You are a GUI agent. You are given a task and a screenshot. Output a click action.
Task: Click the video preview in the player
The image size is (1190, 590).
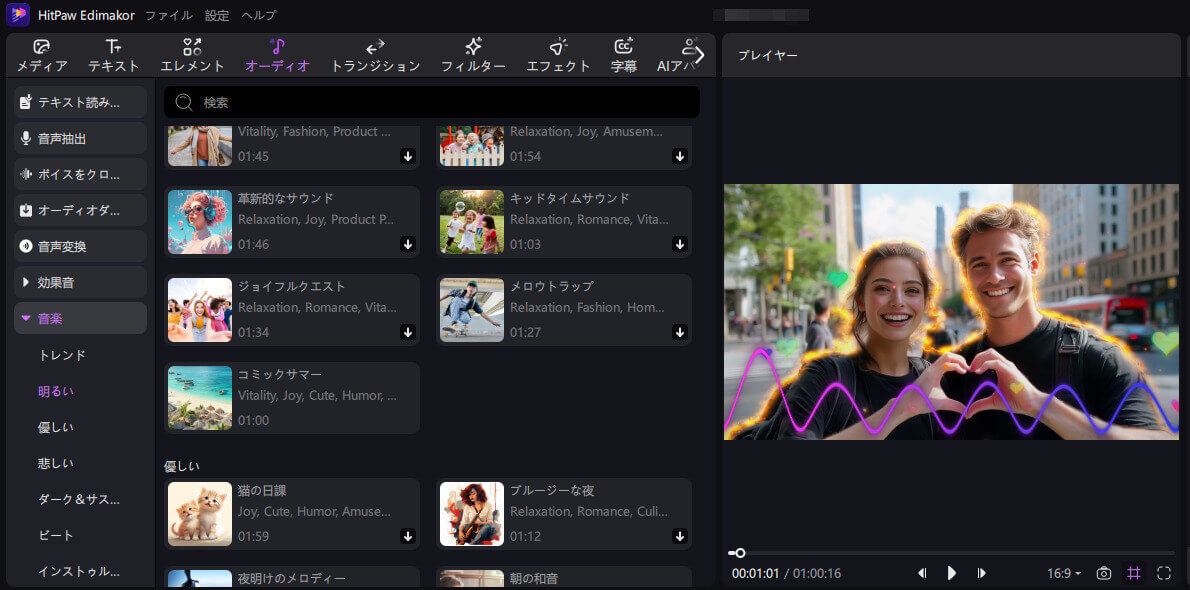tap(952, 311)
